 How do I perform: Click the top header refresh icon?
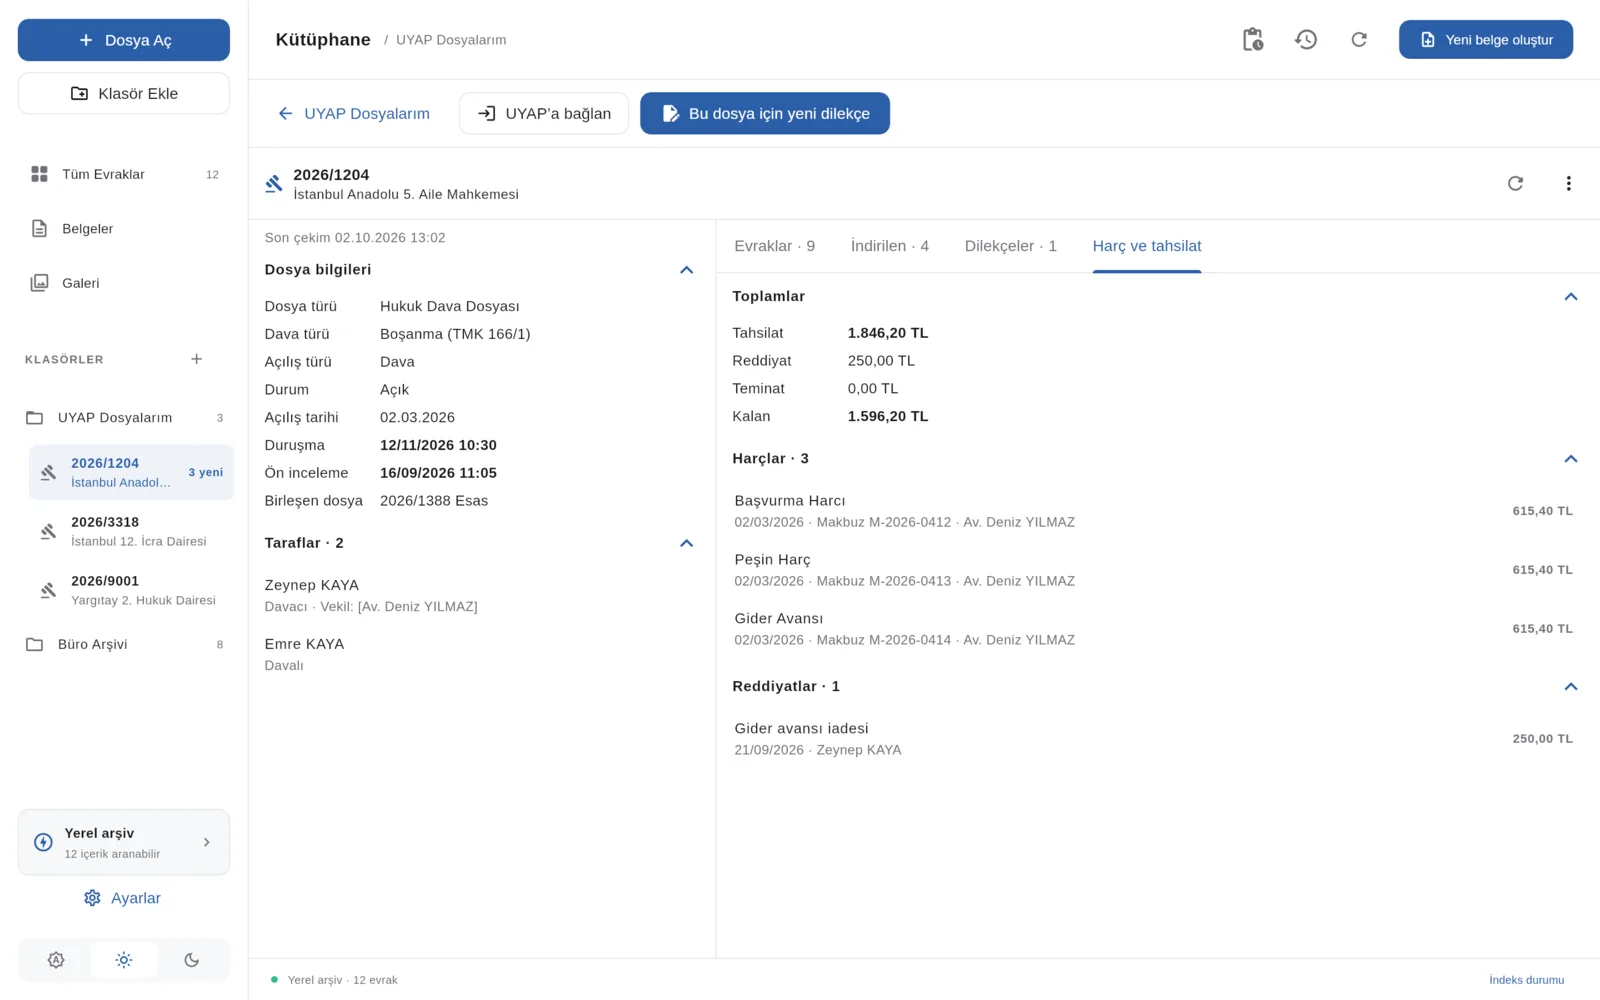click(x=1358, y=40)
